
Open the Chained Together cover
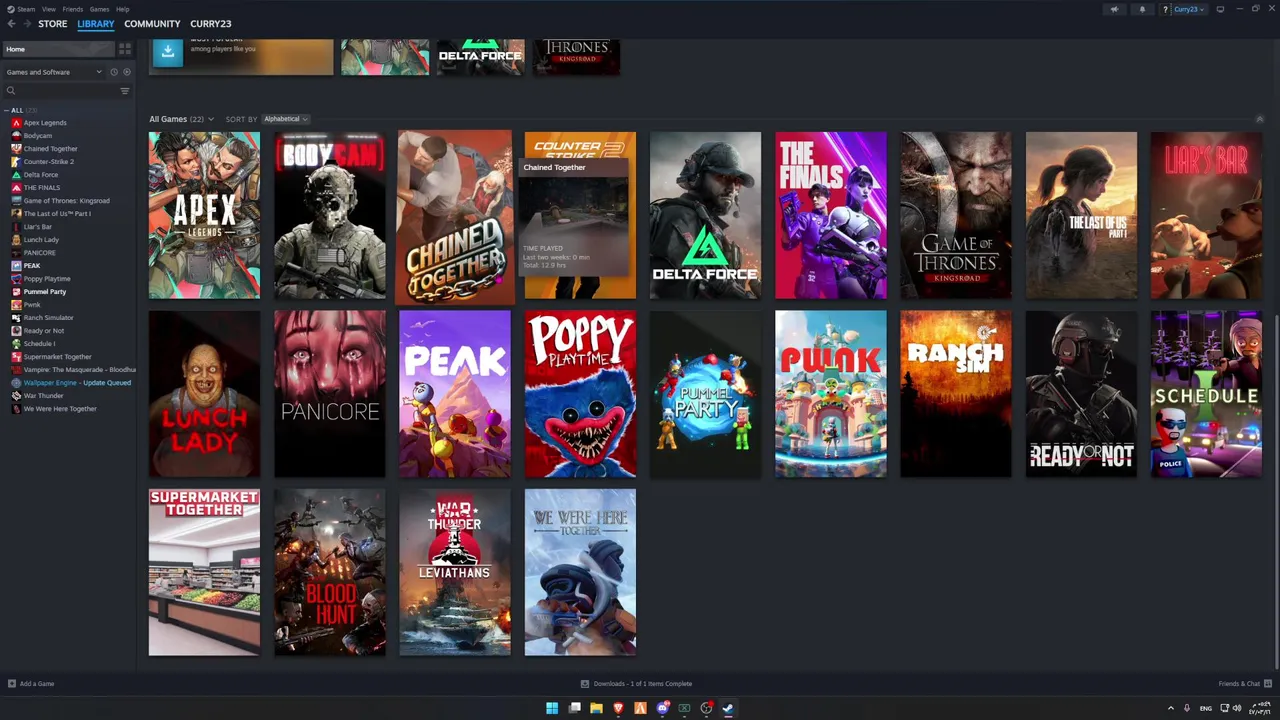455,216
